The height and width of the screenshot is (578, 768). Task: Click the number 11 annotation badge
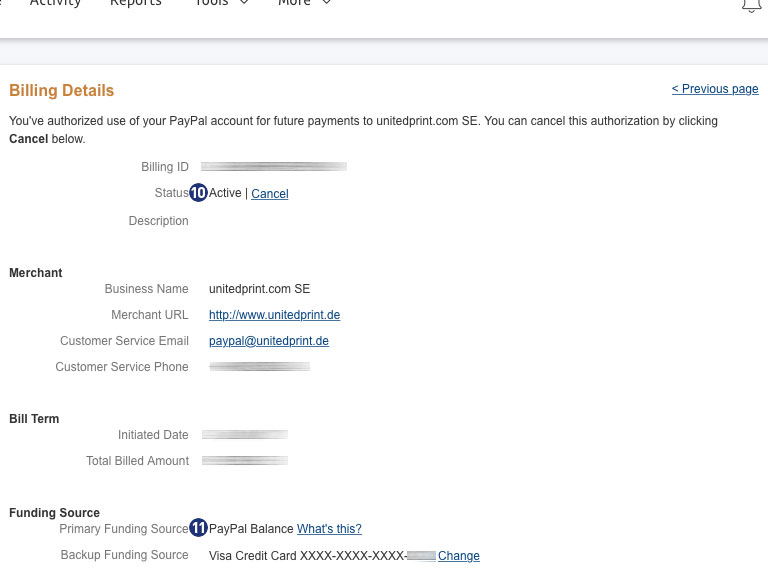[199, 528]
